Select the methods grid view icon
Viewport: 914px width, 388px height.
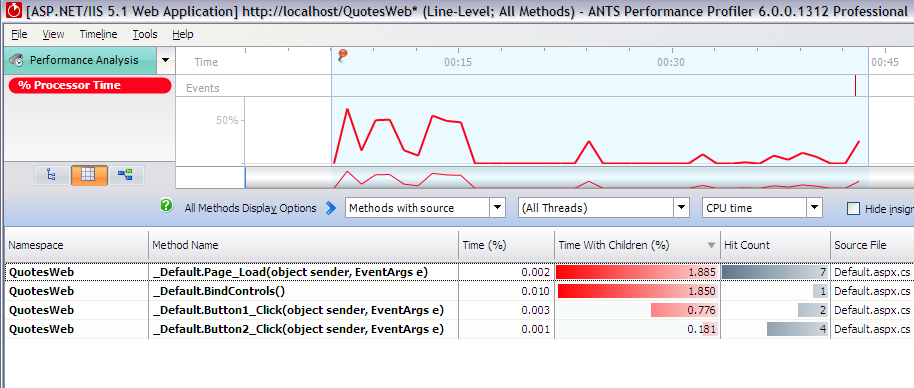89,175
